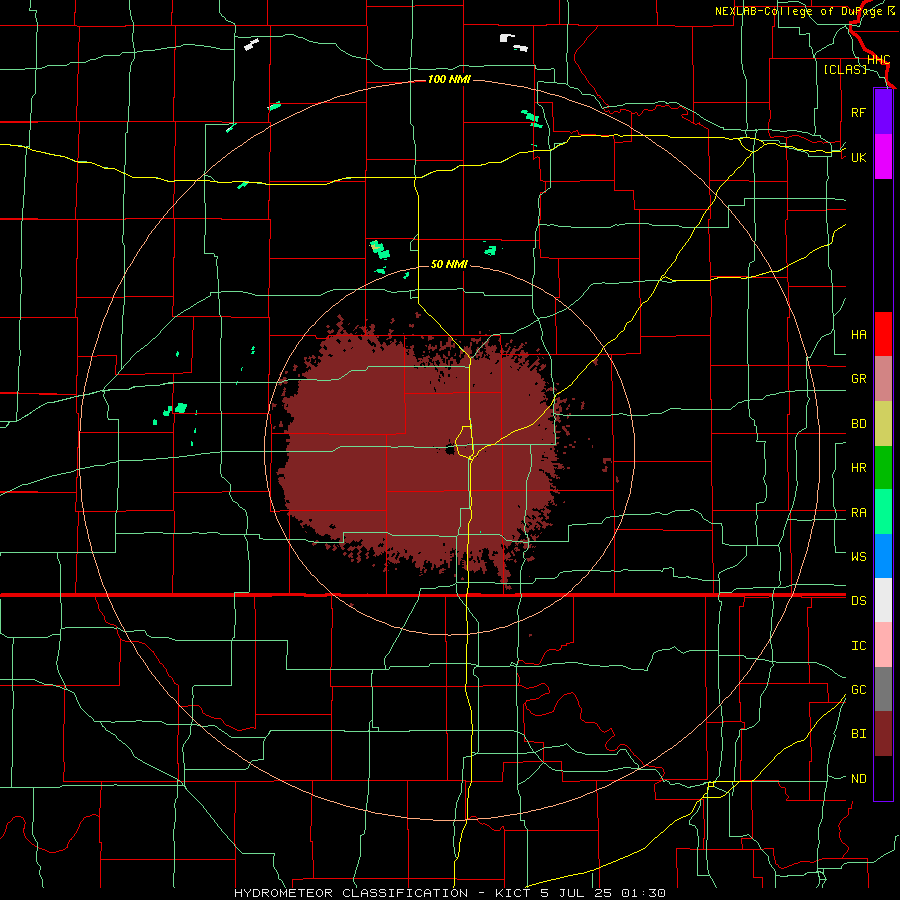The image size is (900, 900).
Task: Click the 50 NMI range ring label
Action: 449,264
